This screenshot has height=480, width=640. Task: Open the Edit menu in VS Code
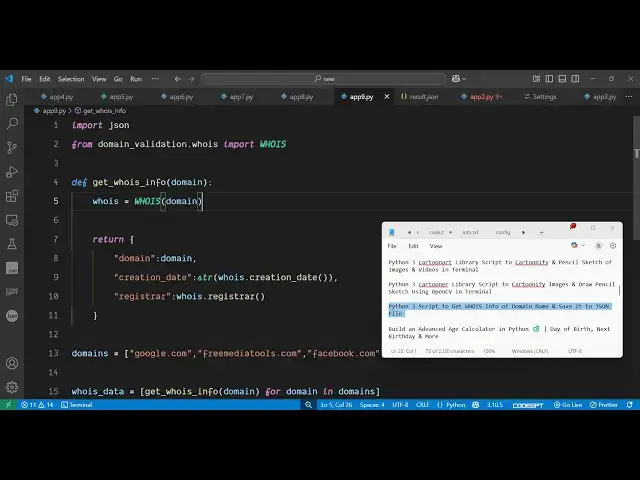click(44, 79)
